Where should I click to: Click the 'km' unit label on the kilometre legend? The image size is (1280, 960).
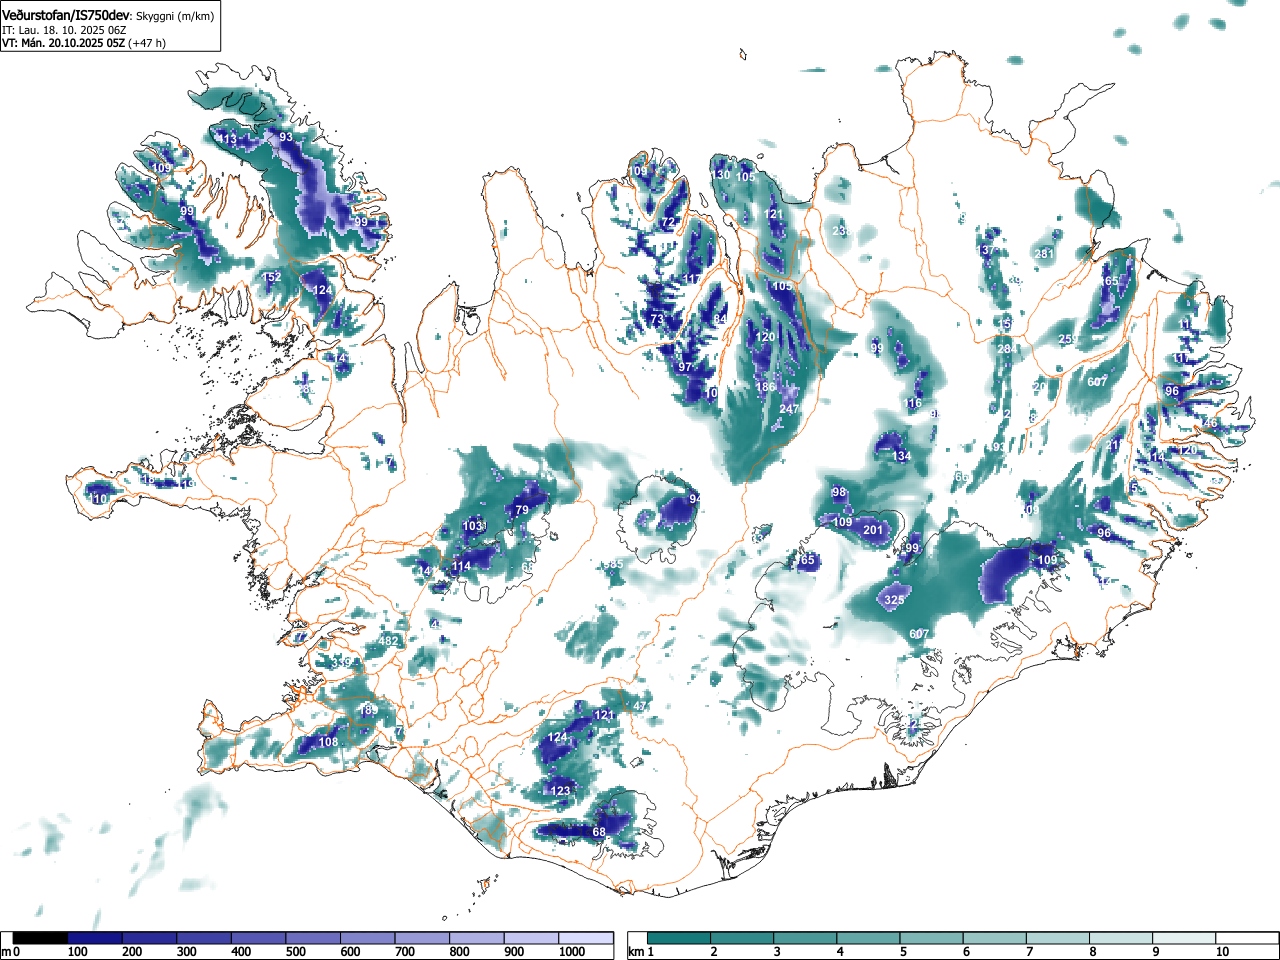634,952
